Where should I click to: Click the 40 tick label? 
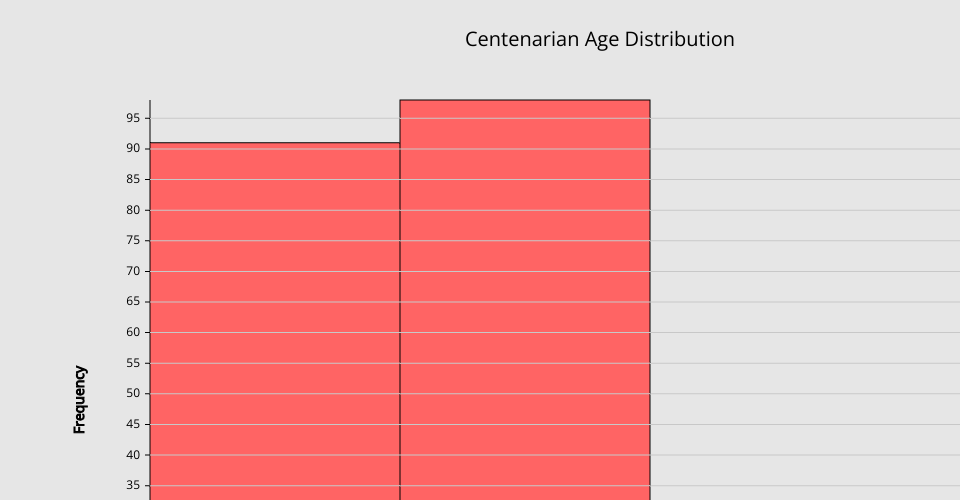pyautogui.click(x=132, y=455)
